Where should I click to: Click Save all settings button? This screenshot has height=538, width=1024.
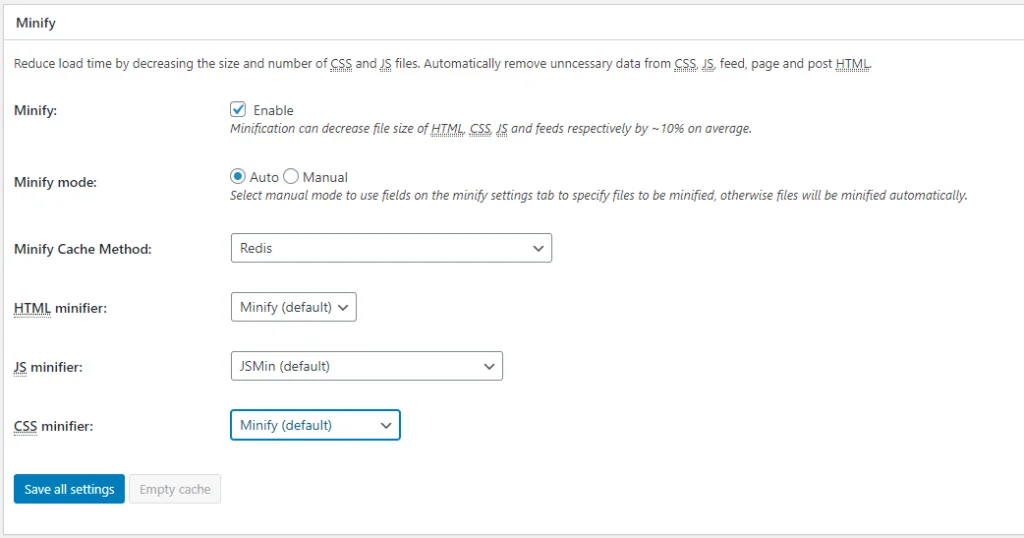click(x=69, y=489)
